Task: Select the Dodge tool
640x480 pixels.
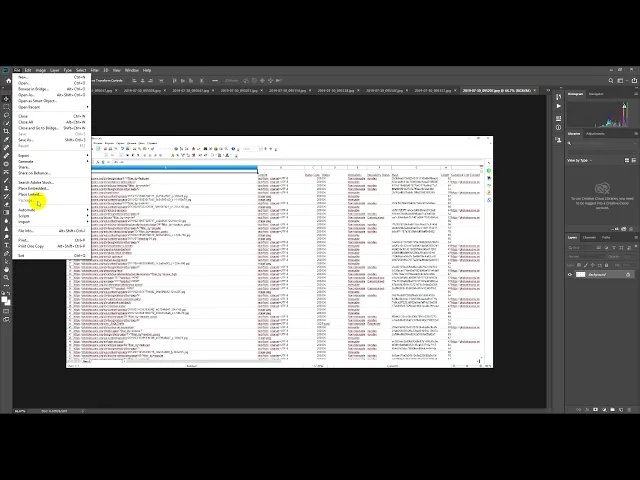Action: coord(6,237)
